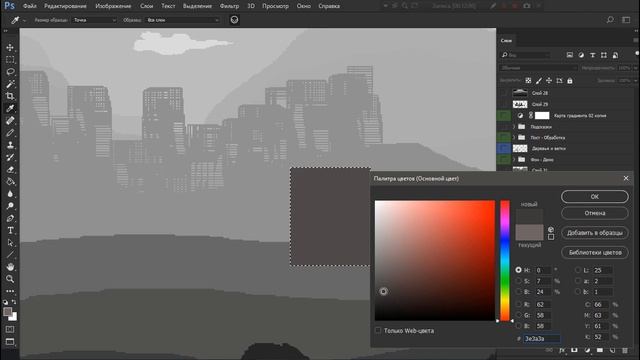Image resolution: width=640 pixels, height=360 pixels.
Task: Toggle visibility of Карта градиента layer
Action: [504, 116]
